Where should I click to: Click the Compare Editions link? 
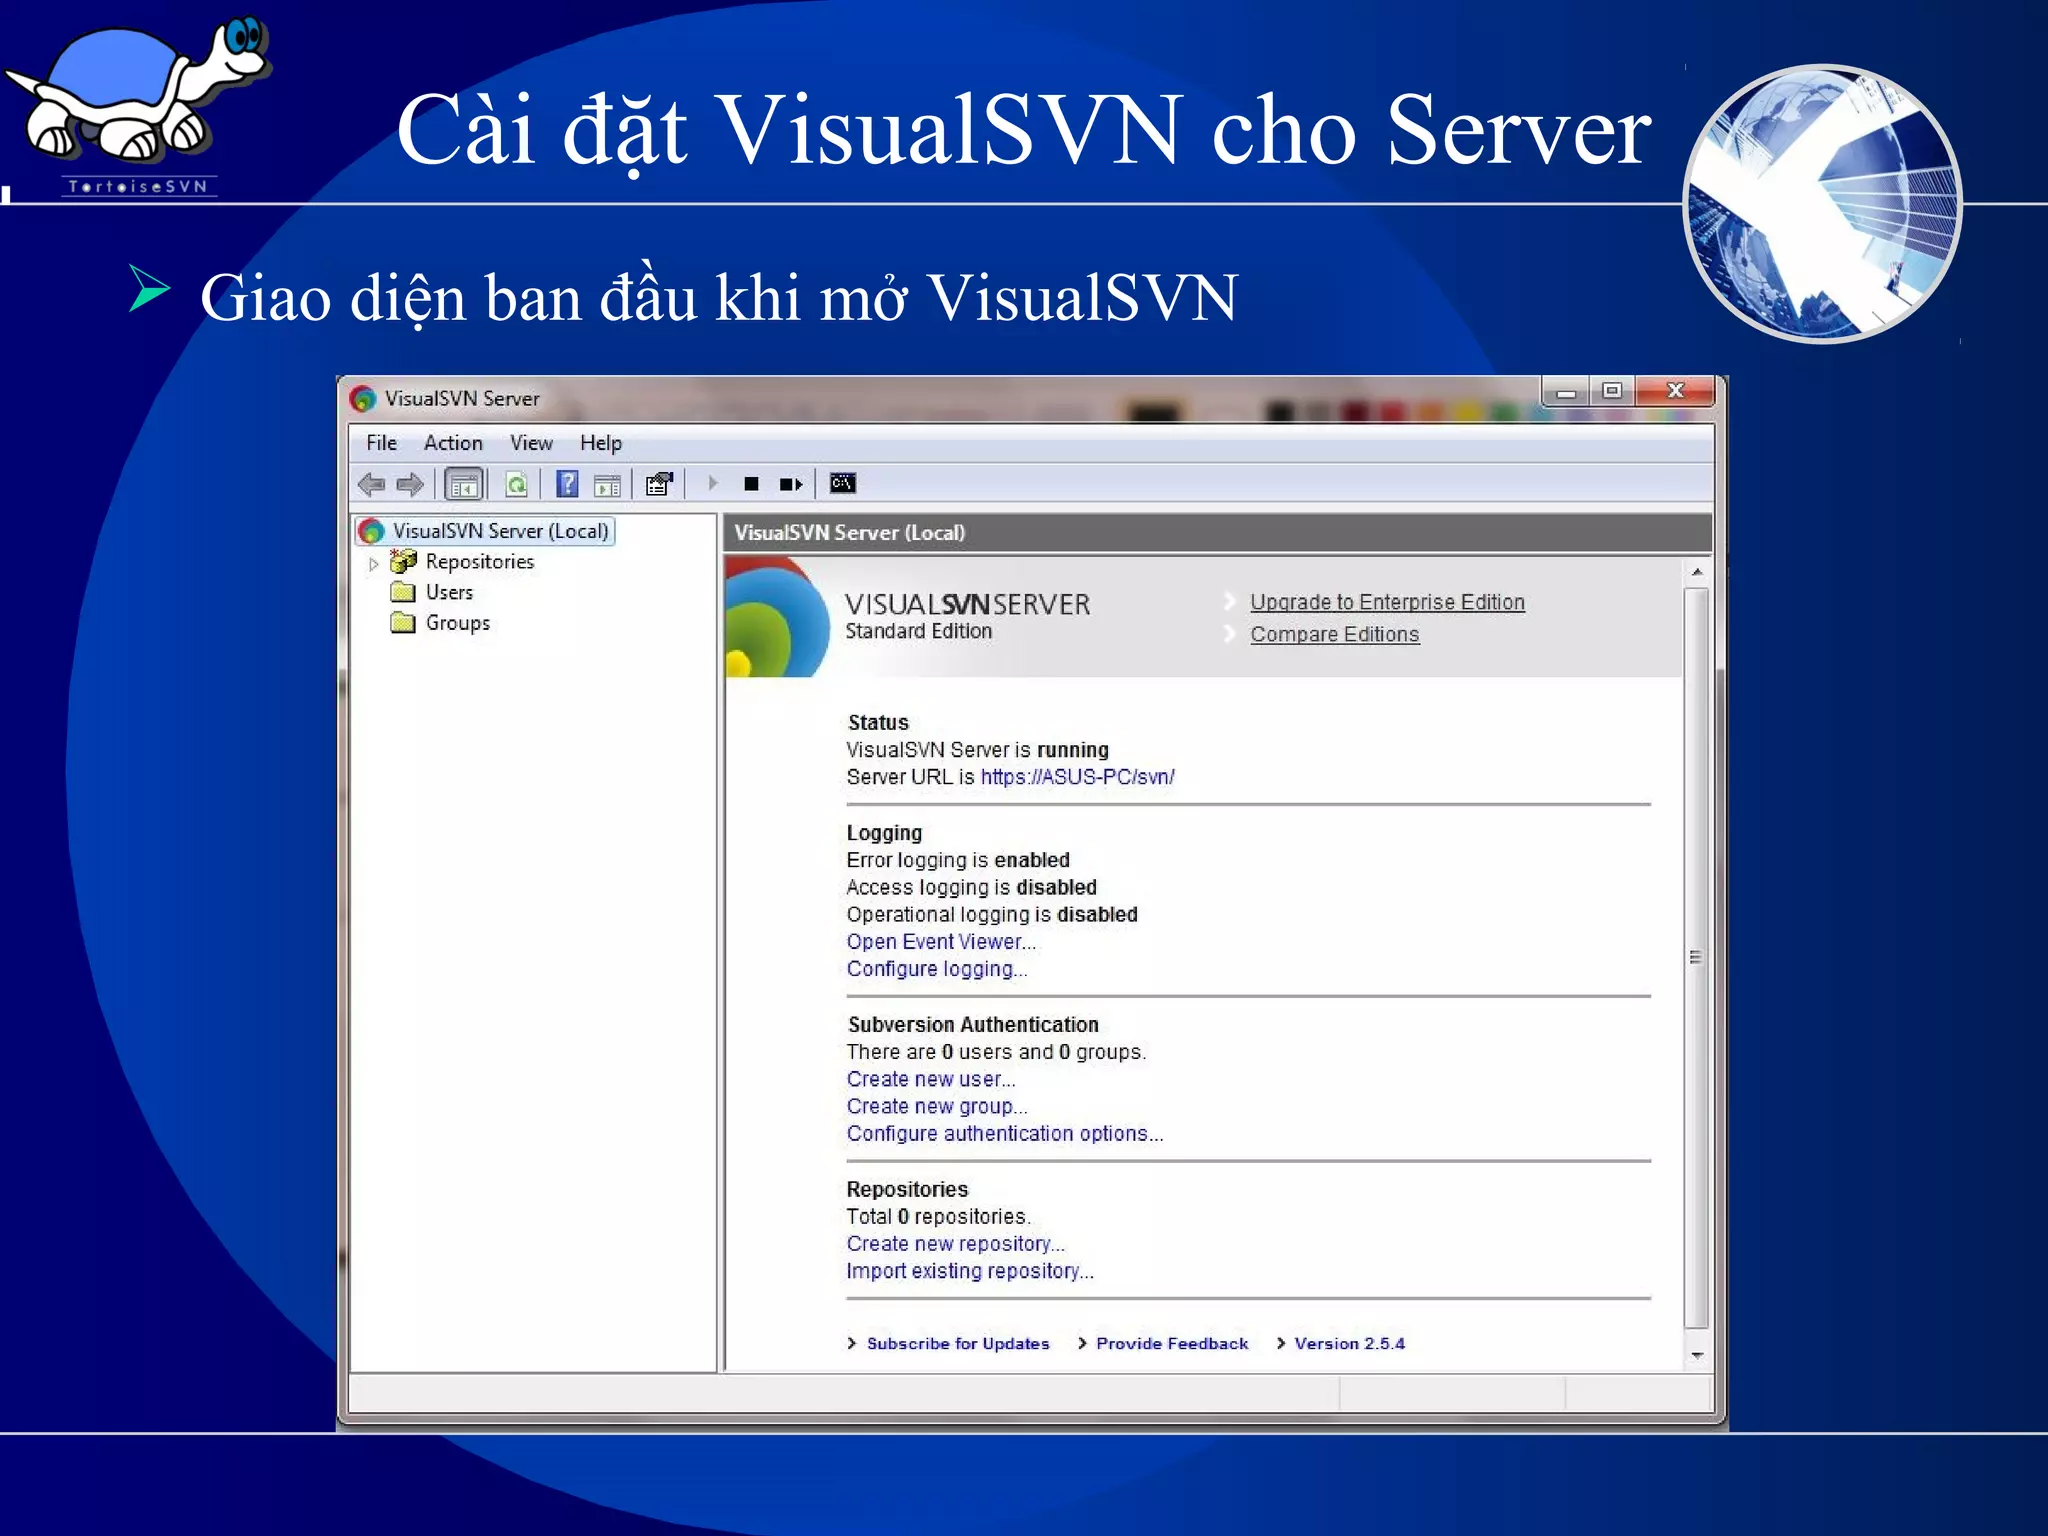pyautogui.click(x=1334, y=634)
